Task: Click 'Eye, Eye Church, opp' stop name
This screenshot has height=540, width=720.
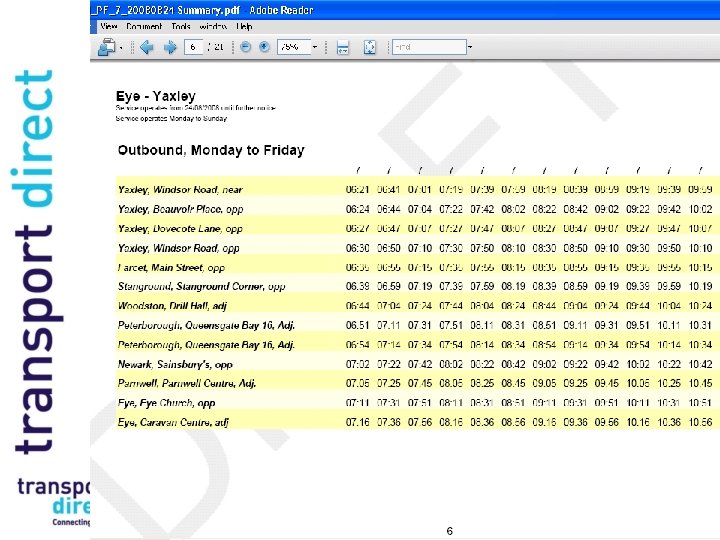Action: [x=166, y=403]
